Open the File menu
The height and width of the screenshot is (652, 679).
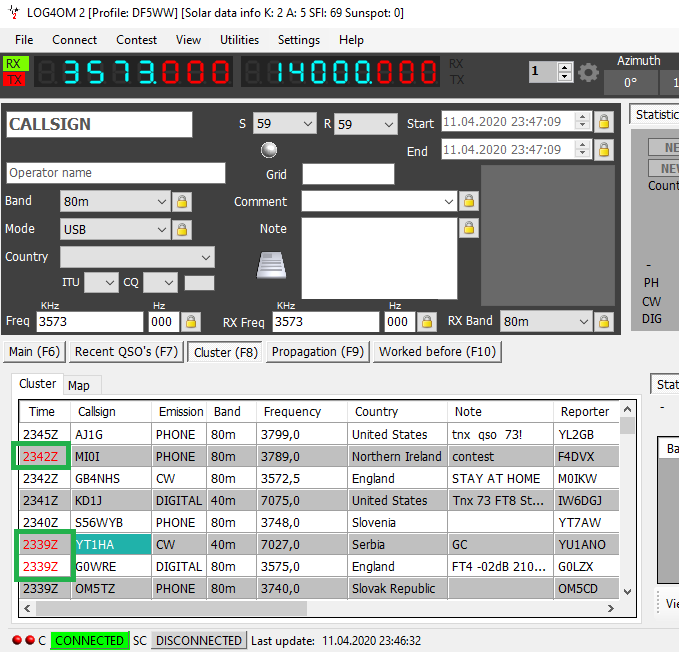(x=24, y=40)
